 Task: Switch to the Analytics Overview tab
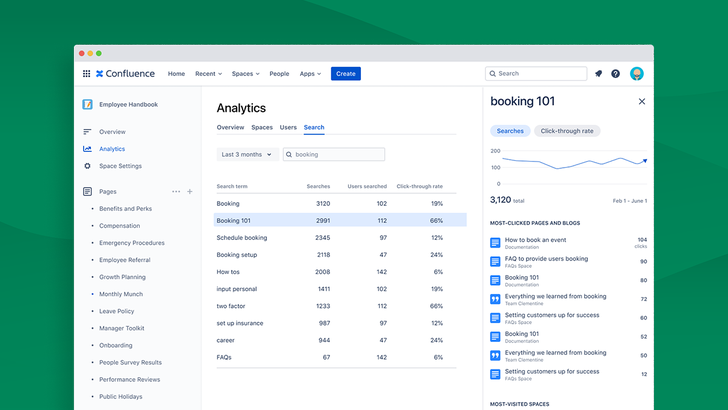tap(230, 127)
